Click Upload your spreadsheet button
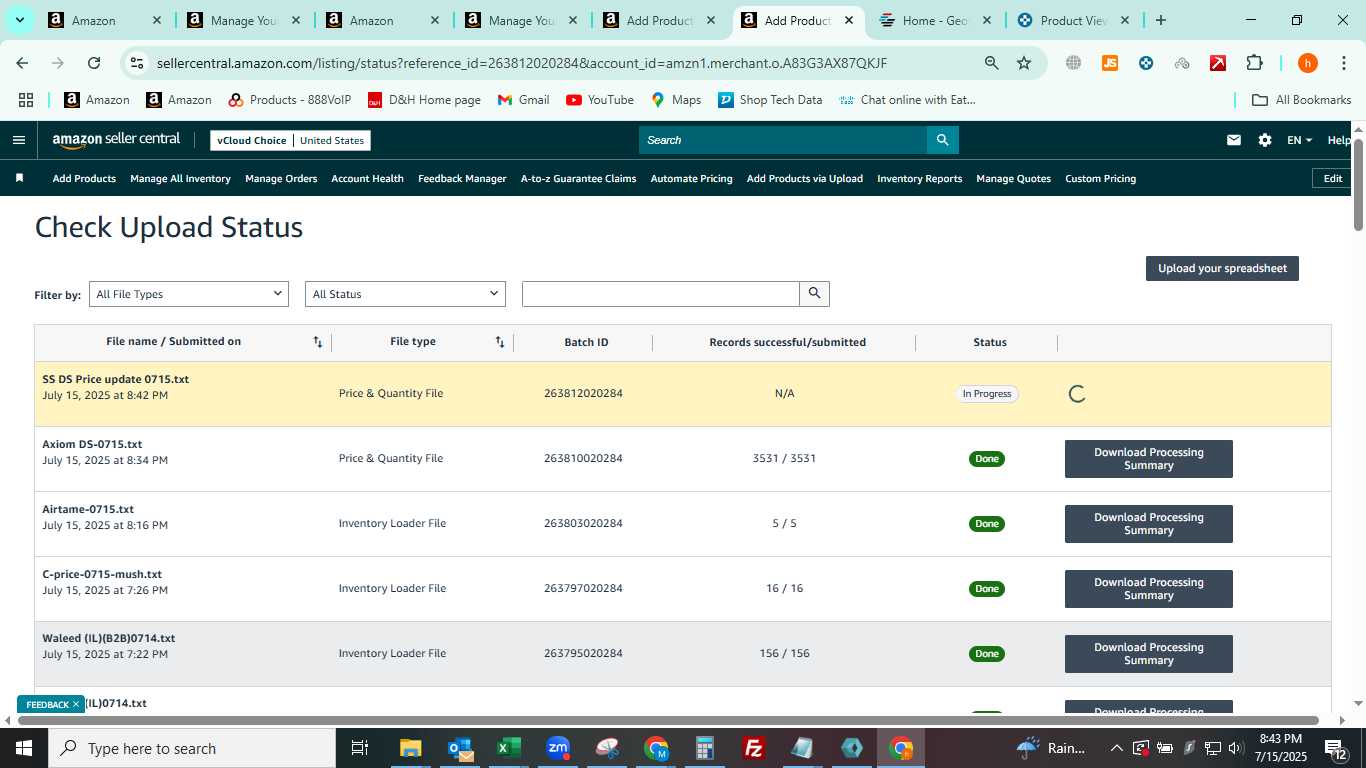The image size is (1366, 768). pos(1222,268)
